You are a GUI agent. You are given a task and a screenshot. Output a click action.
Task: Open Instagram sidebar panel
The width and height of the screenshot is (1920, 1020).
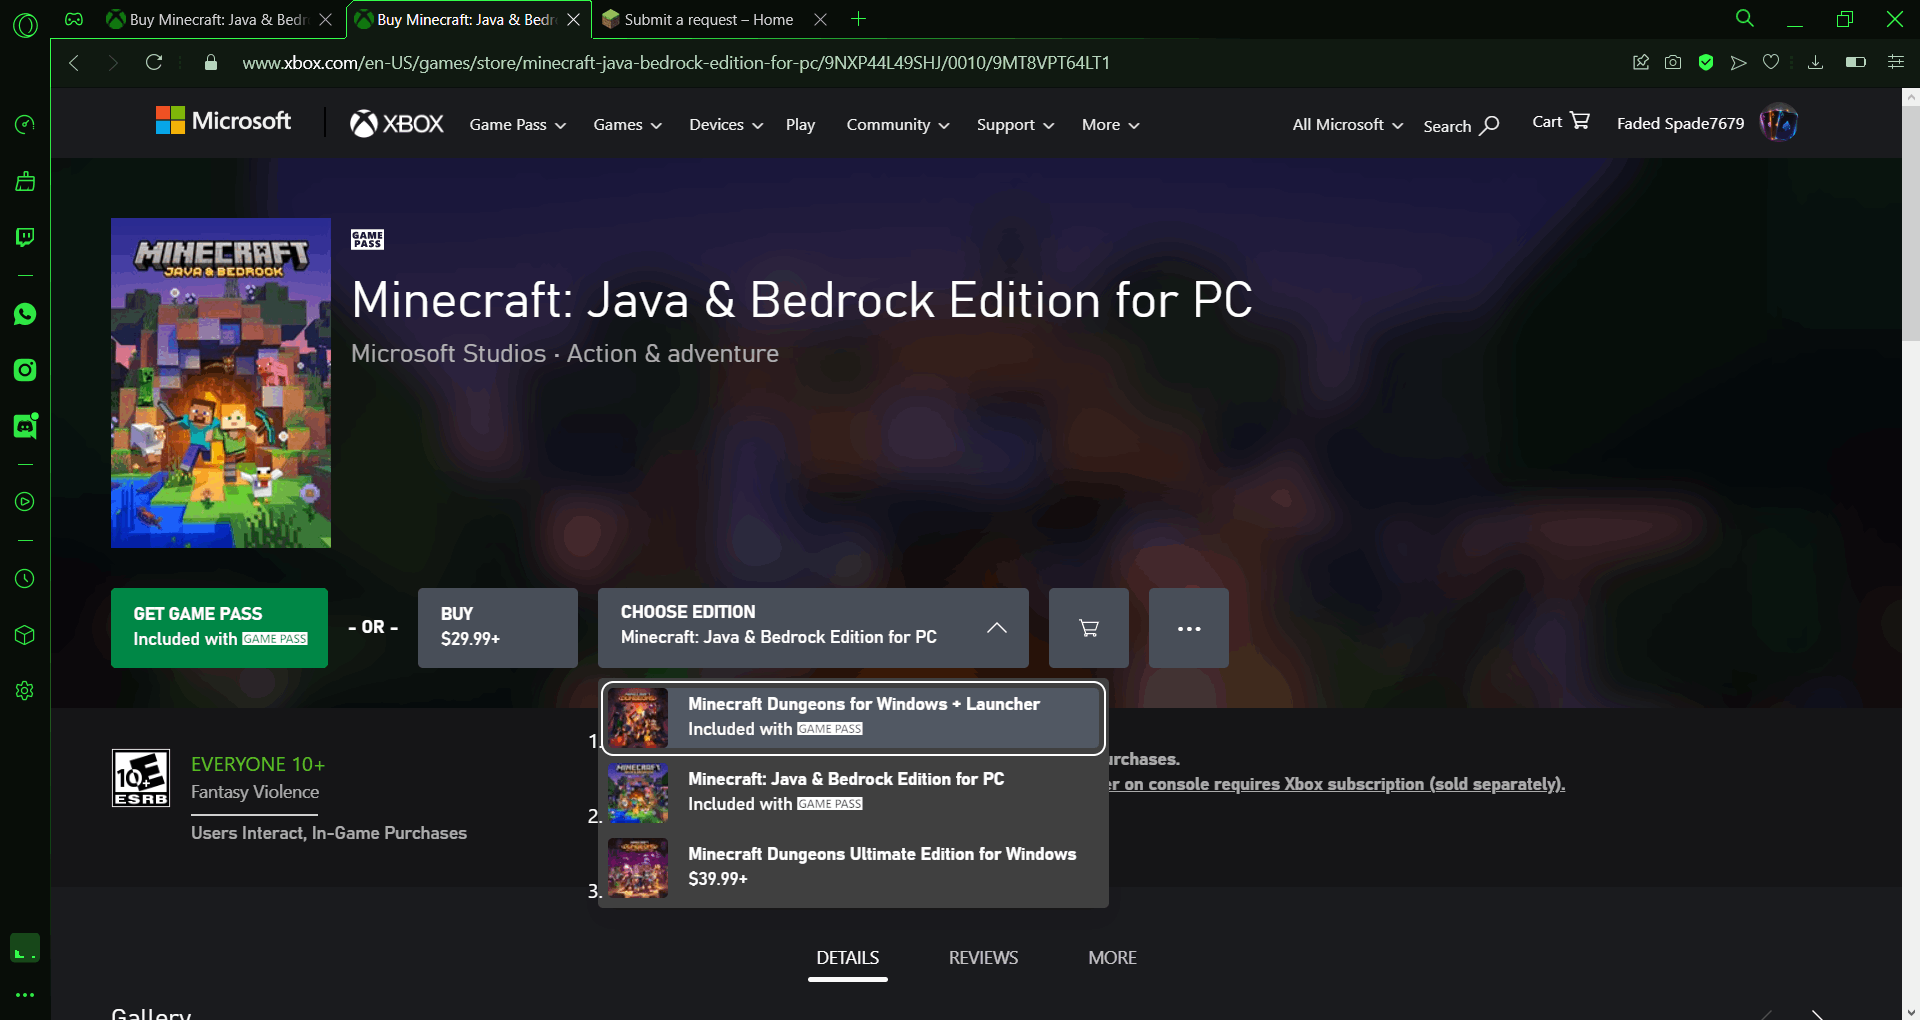point(25,370)
